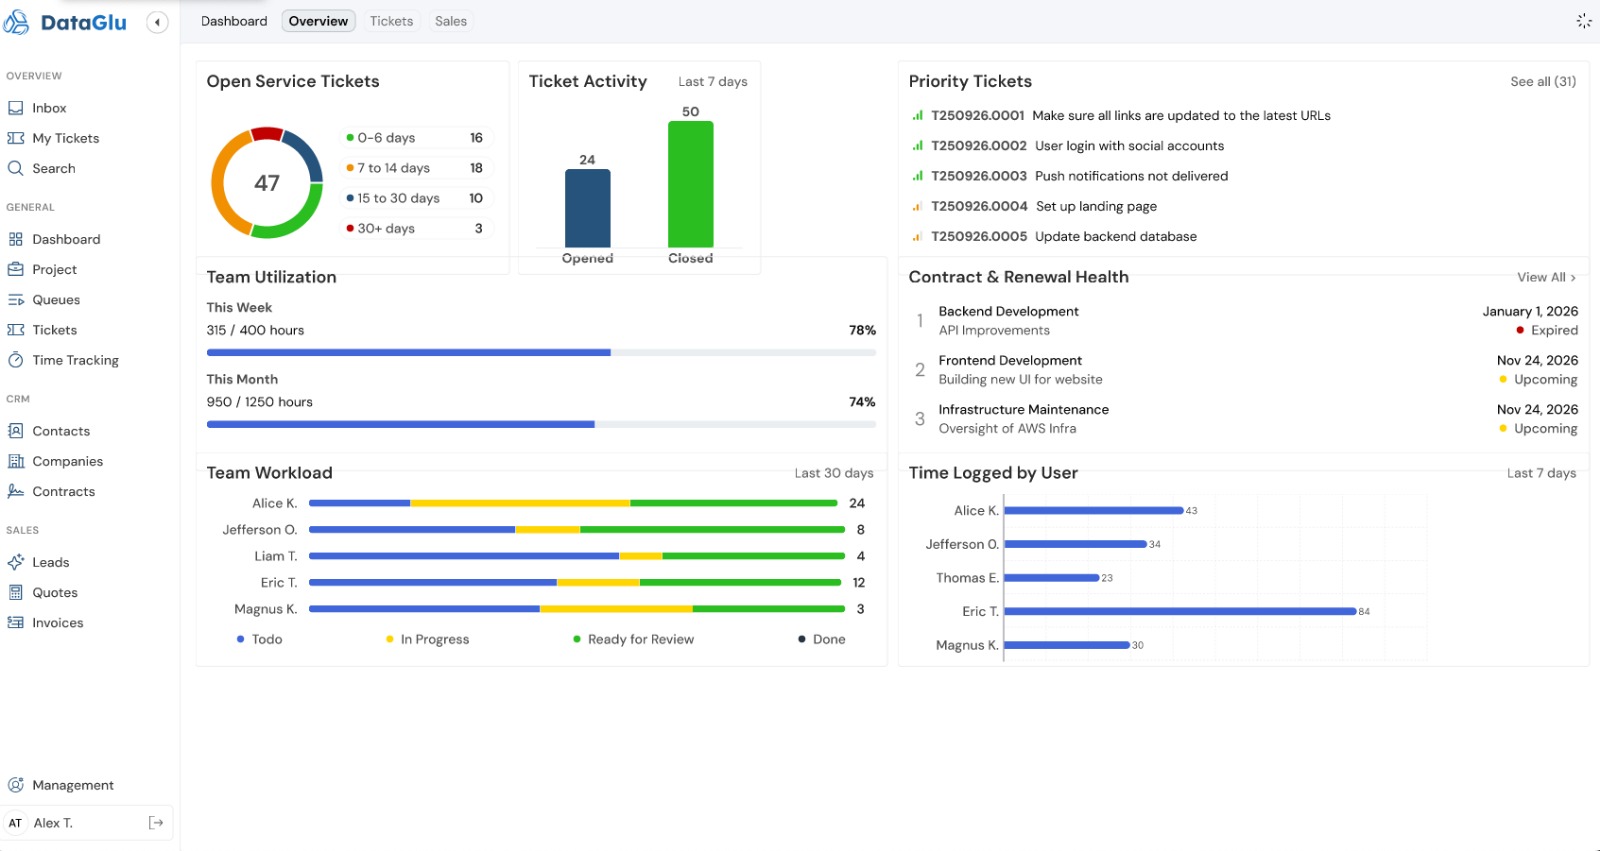The image size is (1600, 851).
Task: Click the DataGlu logo
Action: 65,22
